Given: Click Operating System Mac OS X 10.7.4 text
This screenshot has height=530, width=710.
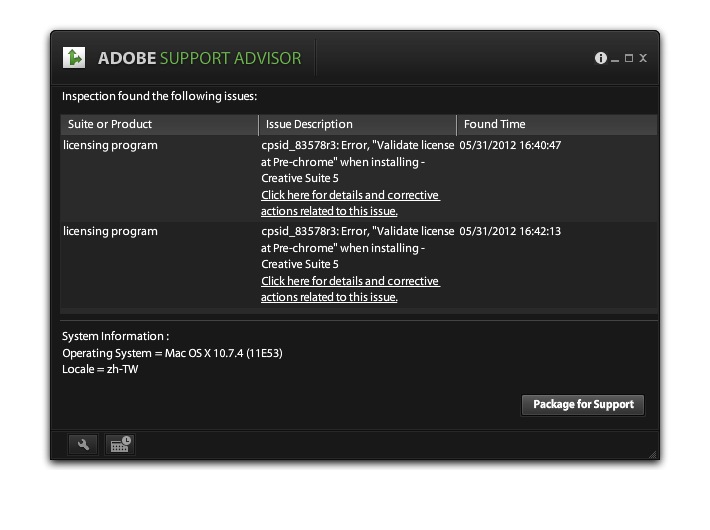Looking at the screenshot, I should [173, 353].
